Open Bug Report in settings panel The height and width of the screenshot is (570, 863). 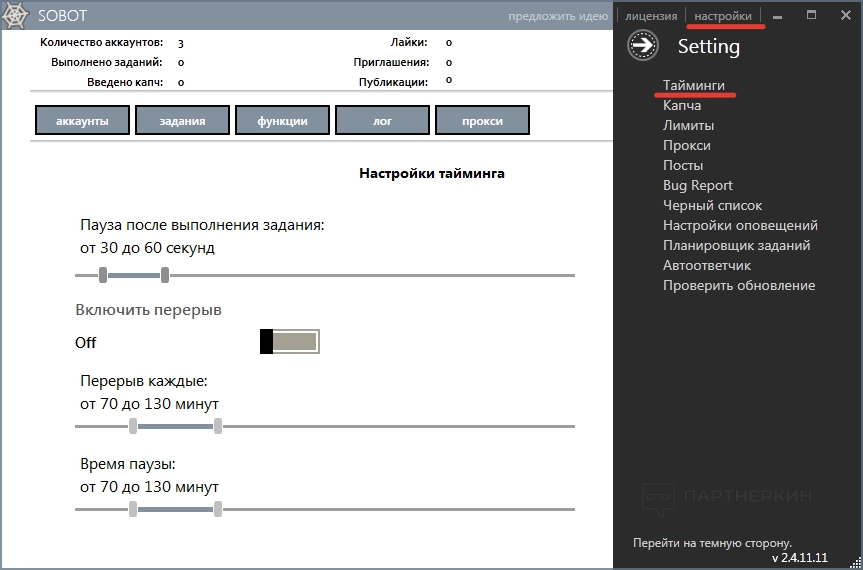tap(698, 185)
